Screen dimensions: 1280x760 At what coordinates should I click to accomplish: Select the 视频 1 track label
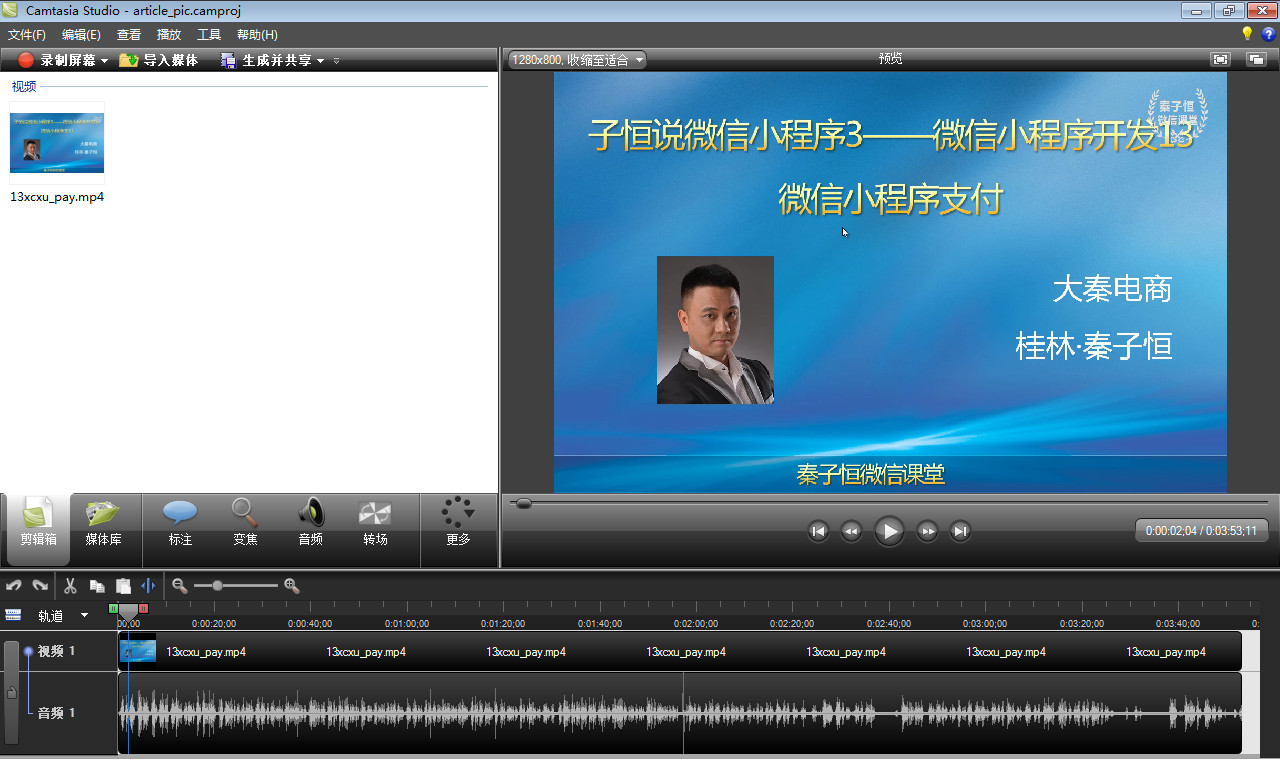click(x=57, y=651)
